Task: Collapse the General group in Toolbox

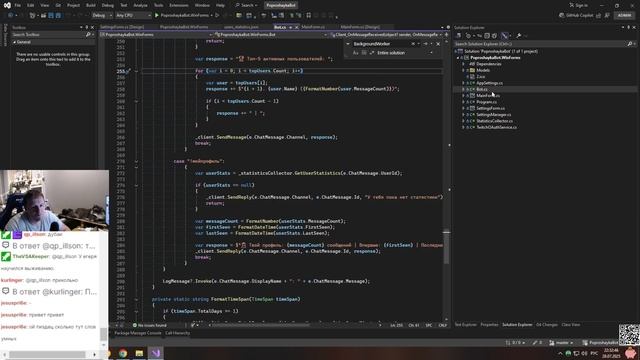Action: click(x=14, y=42)
